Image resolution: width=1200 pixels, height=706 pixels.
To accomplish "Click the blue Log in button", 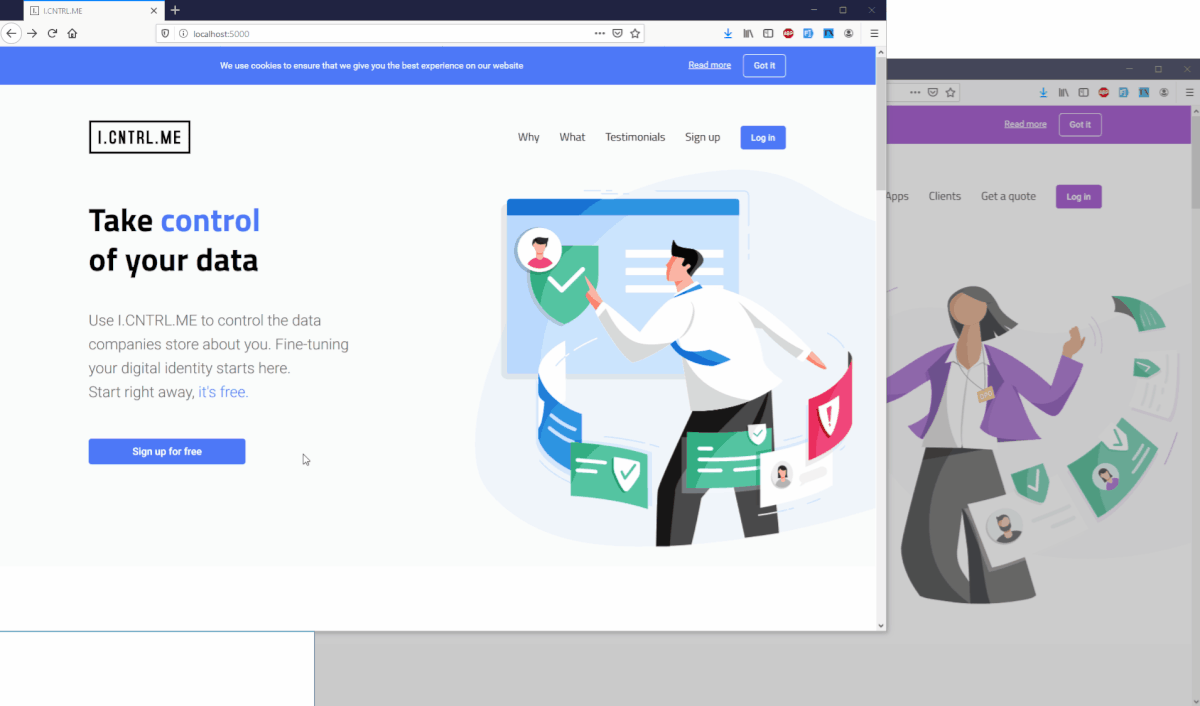I will point(763,138).
